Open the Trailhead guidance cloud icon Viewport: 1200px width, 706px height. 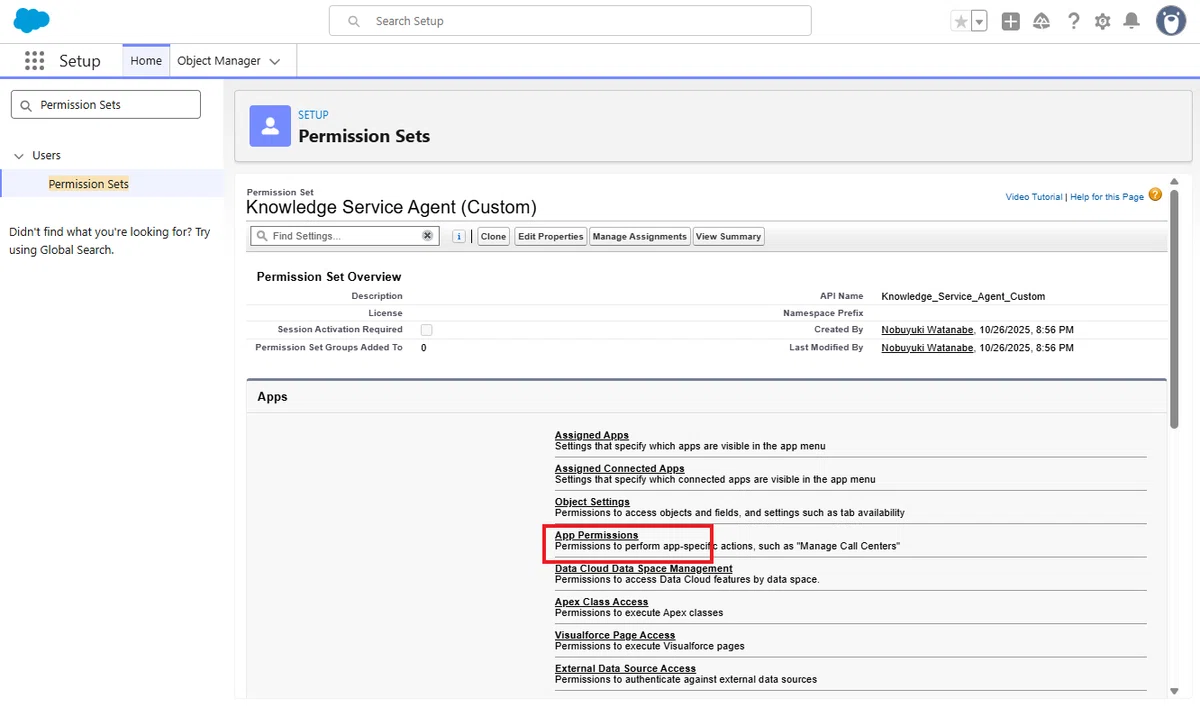pyautogui.click(x=1042, y=21)
